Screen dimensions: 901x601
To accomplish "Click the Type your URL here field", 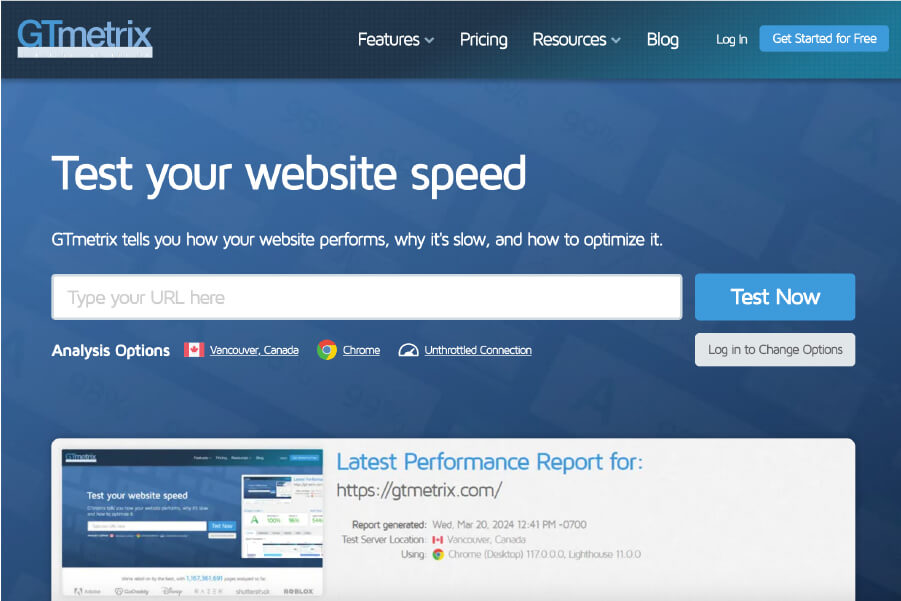I will [x=367, y=297].
